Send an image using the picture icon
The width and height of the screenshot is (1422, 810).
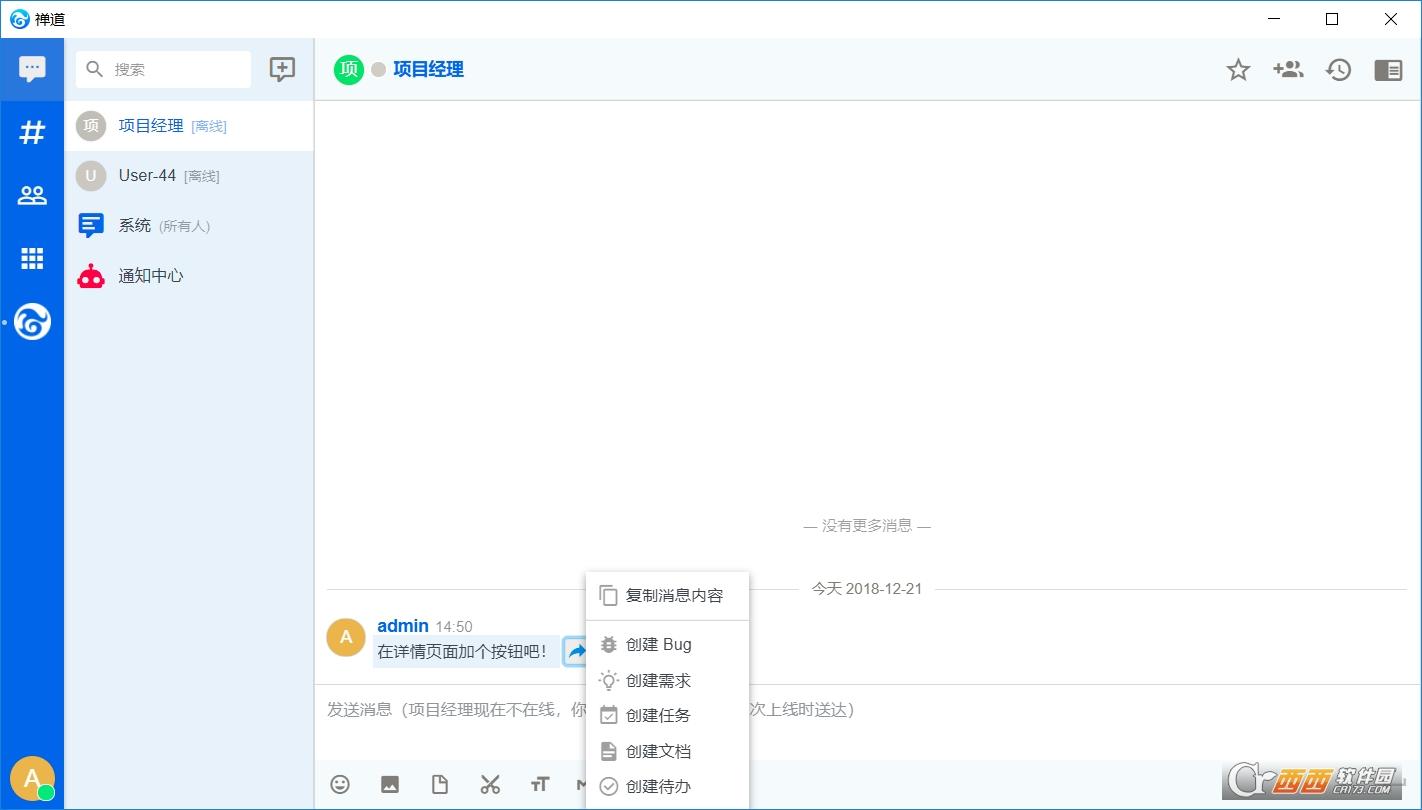point(390,785)
